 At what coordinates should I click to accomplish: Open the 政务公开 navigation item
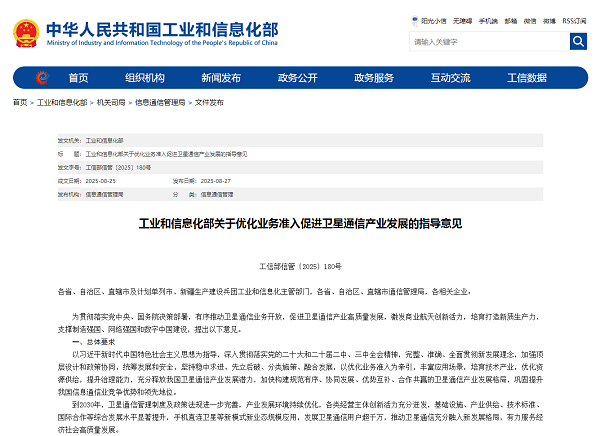(x=298, y=78)
